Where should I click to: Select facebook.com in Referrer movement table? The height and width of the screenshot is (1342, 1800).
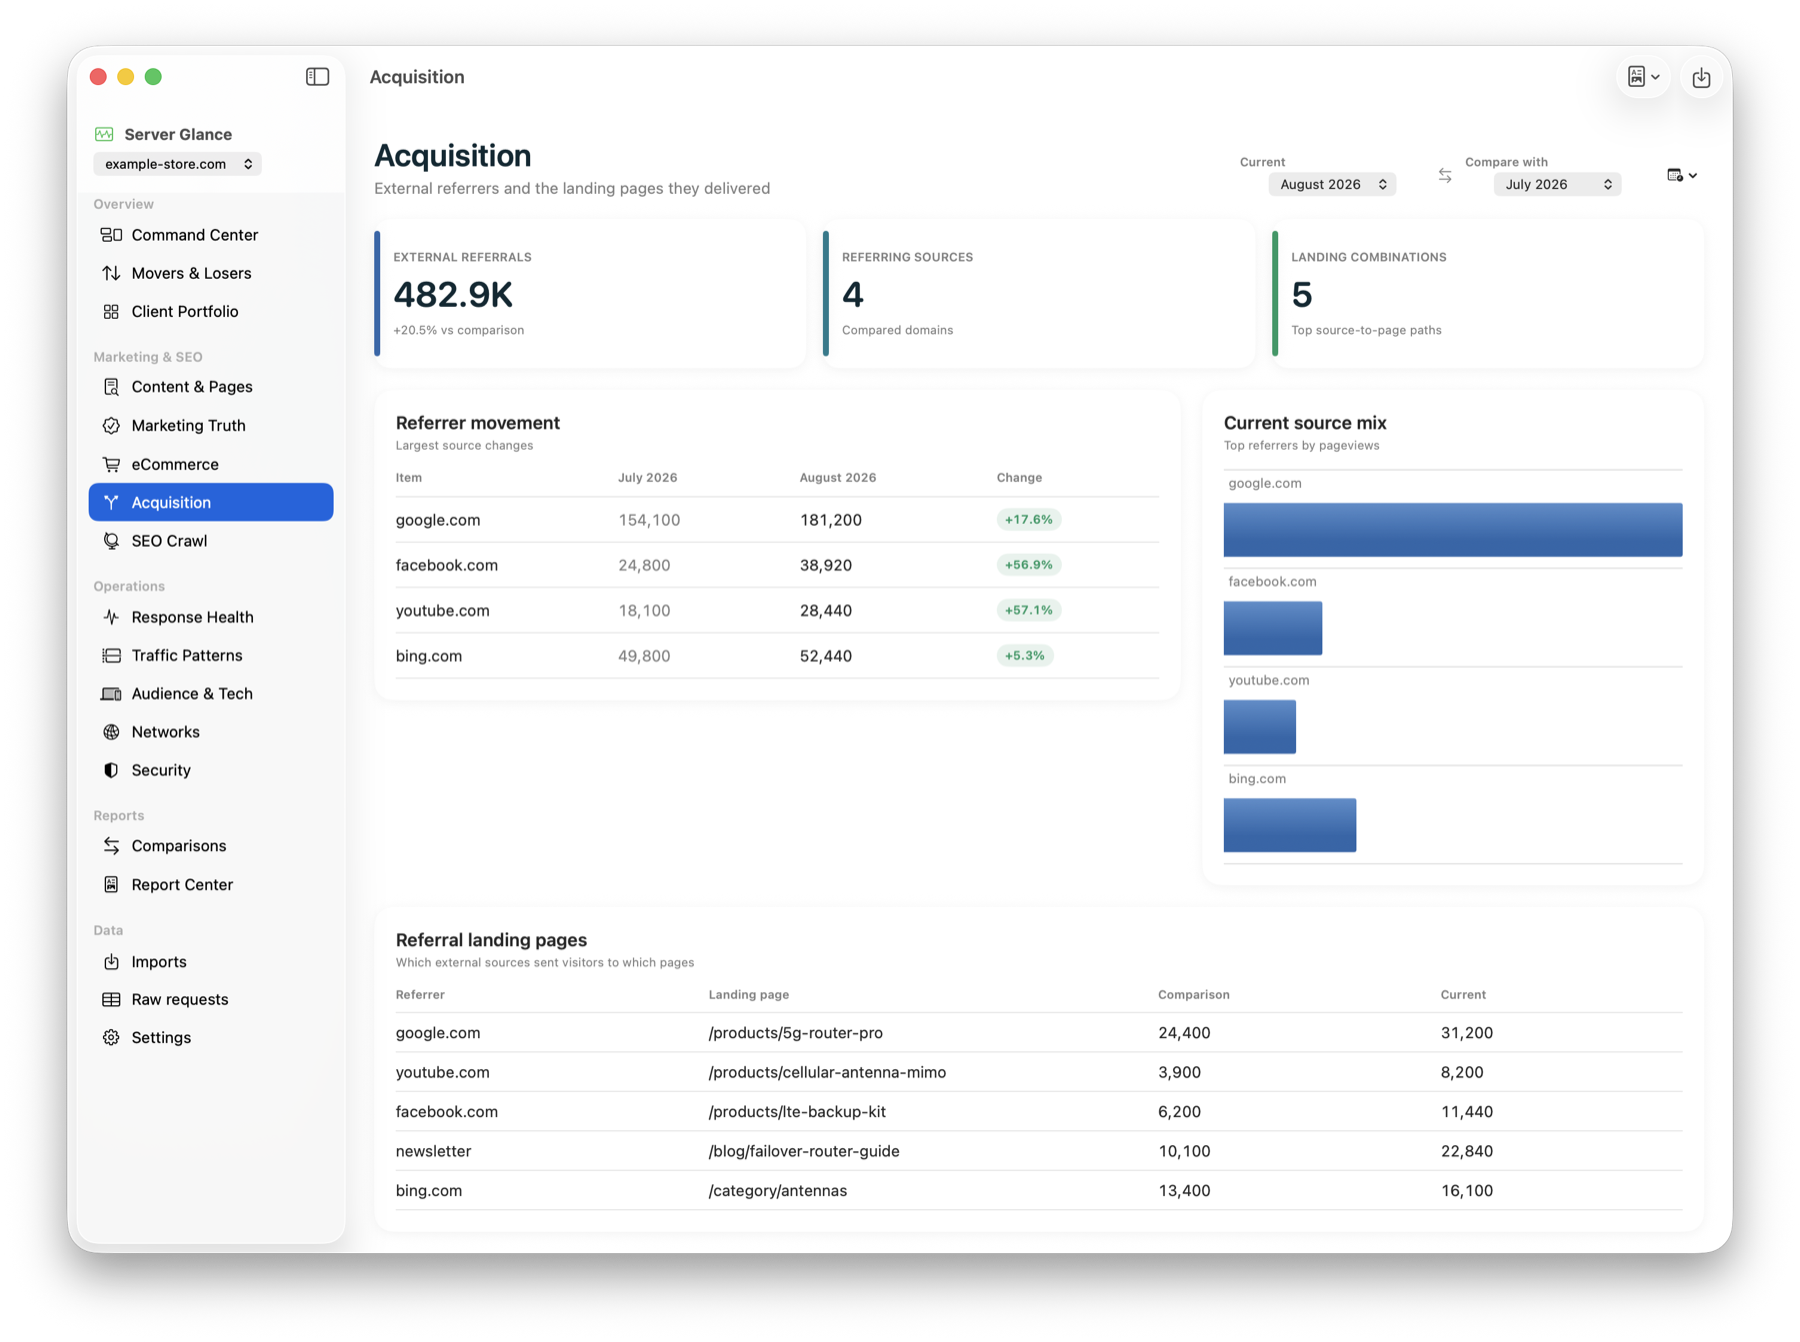pyautogui.click(x=446, y=565)
